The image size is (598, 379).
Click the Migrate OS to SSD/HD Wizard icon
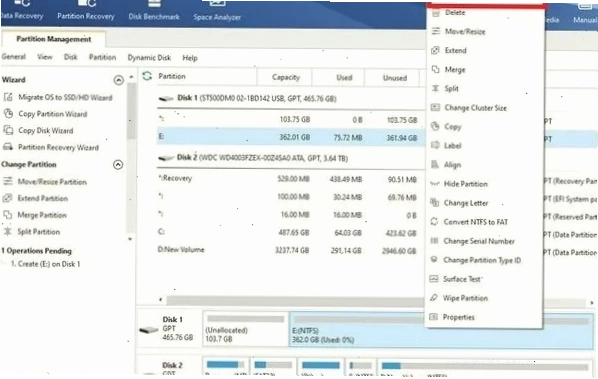coord(8,97)
